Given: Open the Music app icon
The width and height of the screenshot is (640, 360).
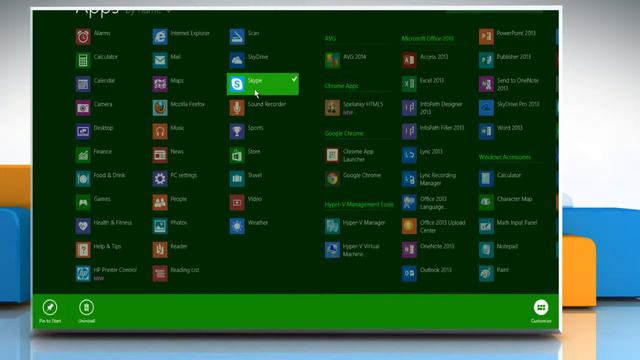Looking at the screenshot, I should click(160, 131).
